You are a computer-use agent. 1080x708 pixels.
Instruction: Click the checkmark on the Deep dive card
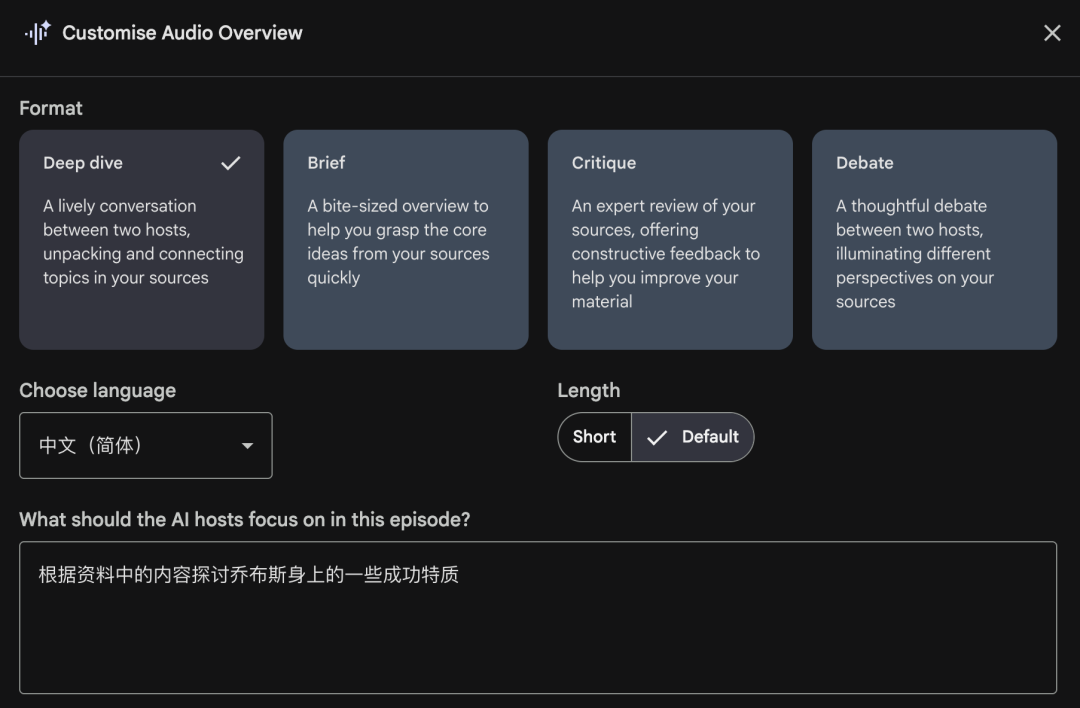(231, 162)
